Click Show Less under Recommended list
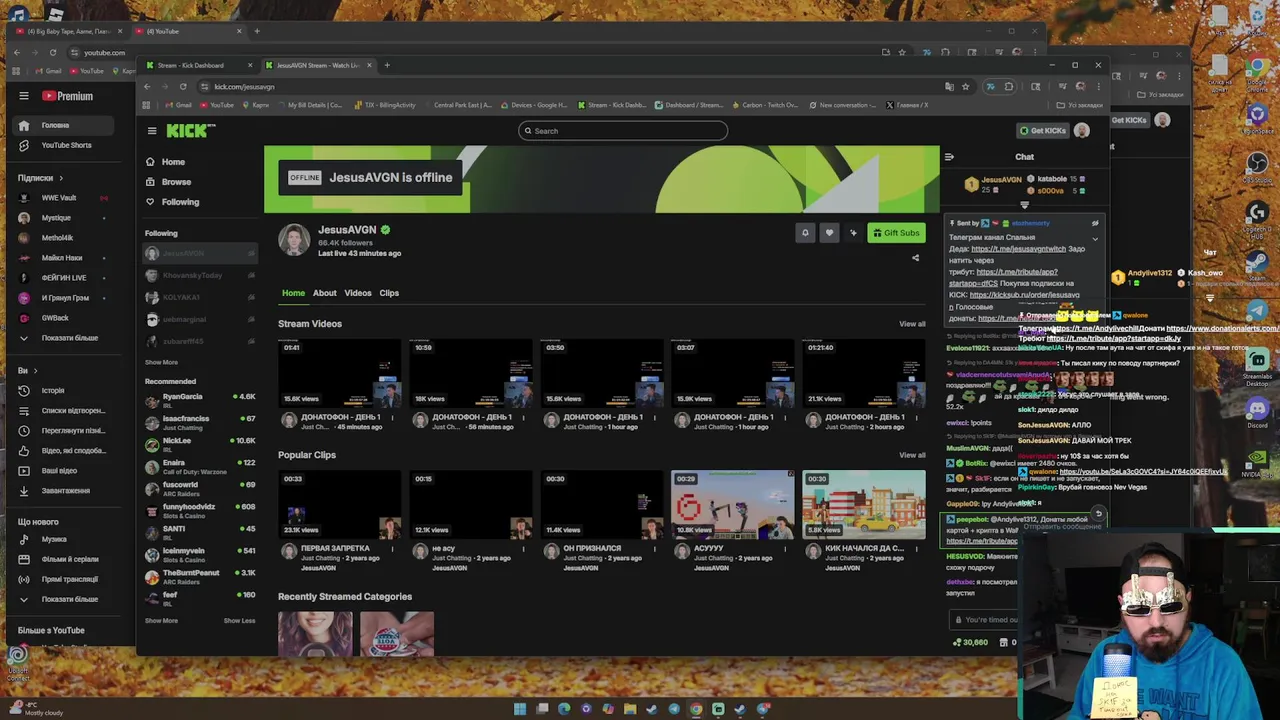1280x720 pixels. (x=239, y=621)
